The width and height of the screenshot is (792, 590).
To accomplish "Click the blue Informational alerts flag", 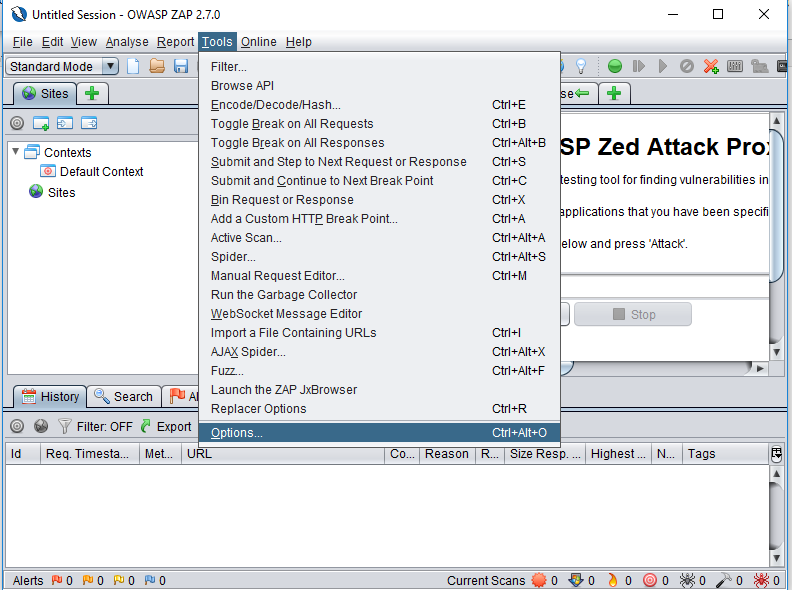I will pos(150,580).
